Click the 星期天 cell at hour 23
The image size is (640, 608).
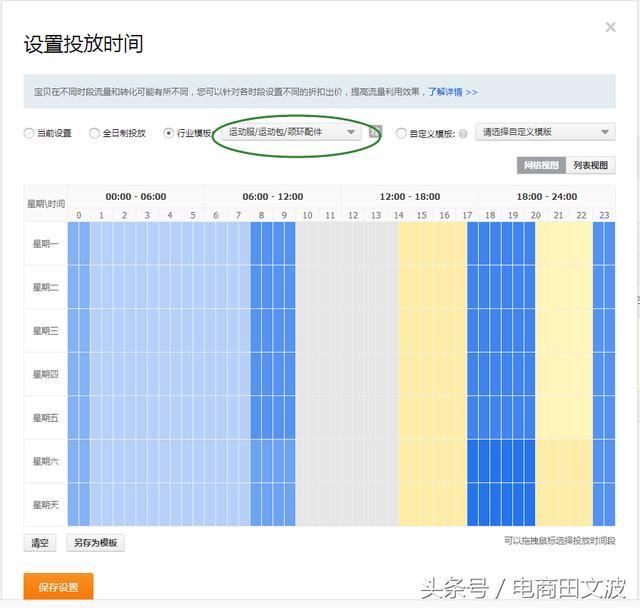tap(604, 504)
